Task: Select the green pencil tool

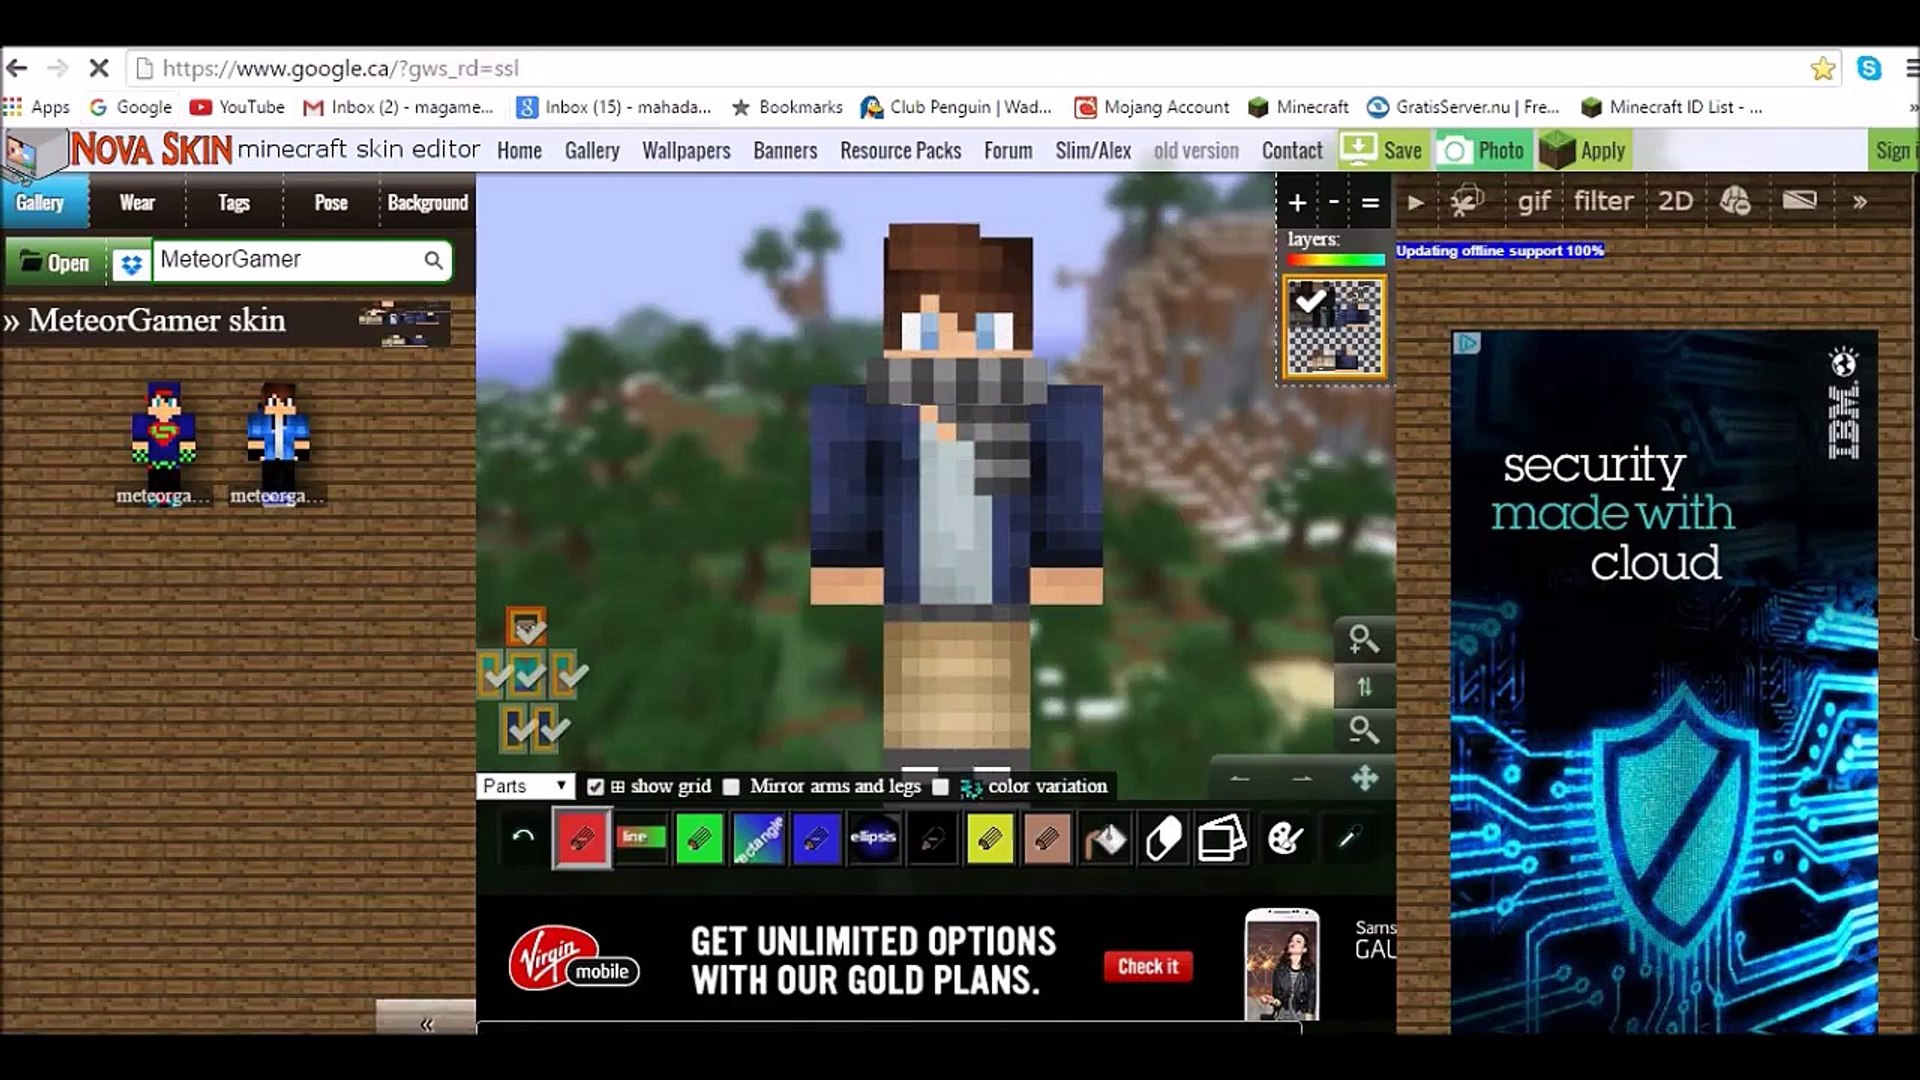Action: tap(699, 838)
